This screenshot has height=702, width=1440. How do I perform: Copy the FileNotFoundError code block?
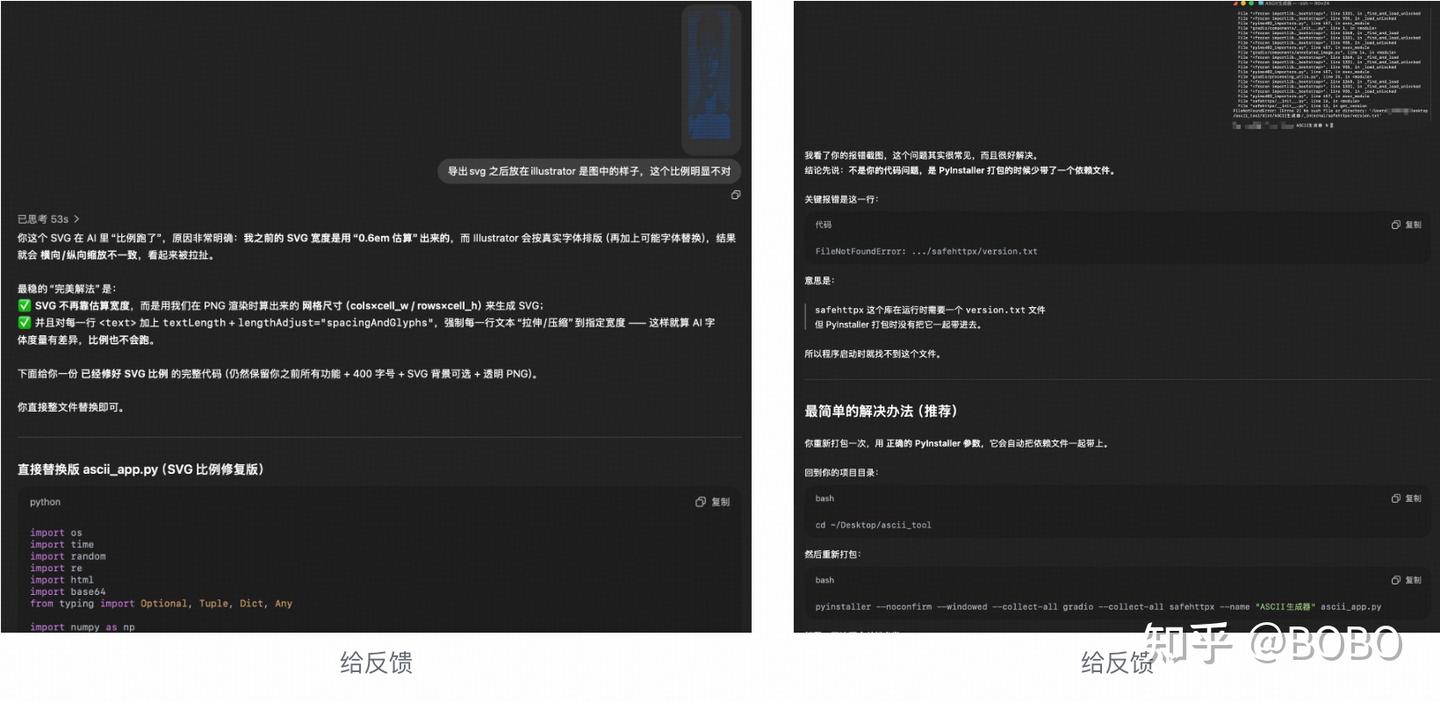coord(1405,225)
